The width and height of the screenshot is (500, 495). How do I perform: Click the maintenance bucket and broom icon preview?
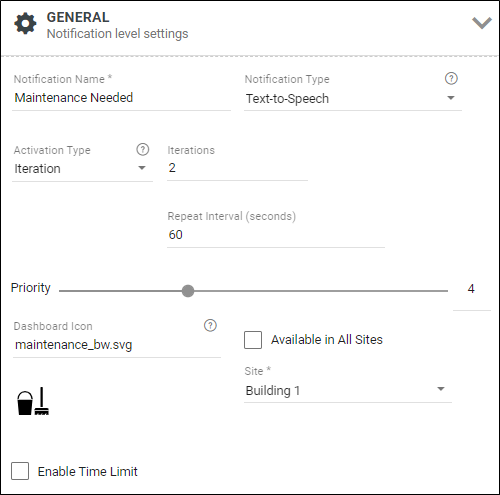33,401
